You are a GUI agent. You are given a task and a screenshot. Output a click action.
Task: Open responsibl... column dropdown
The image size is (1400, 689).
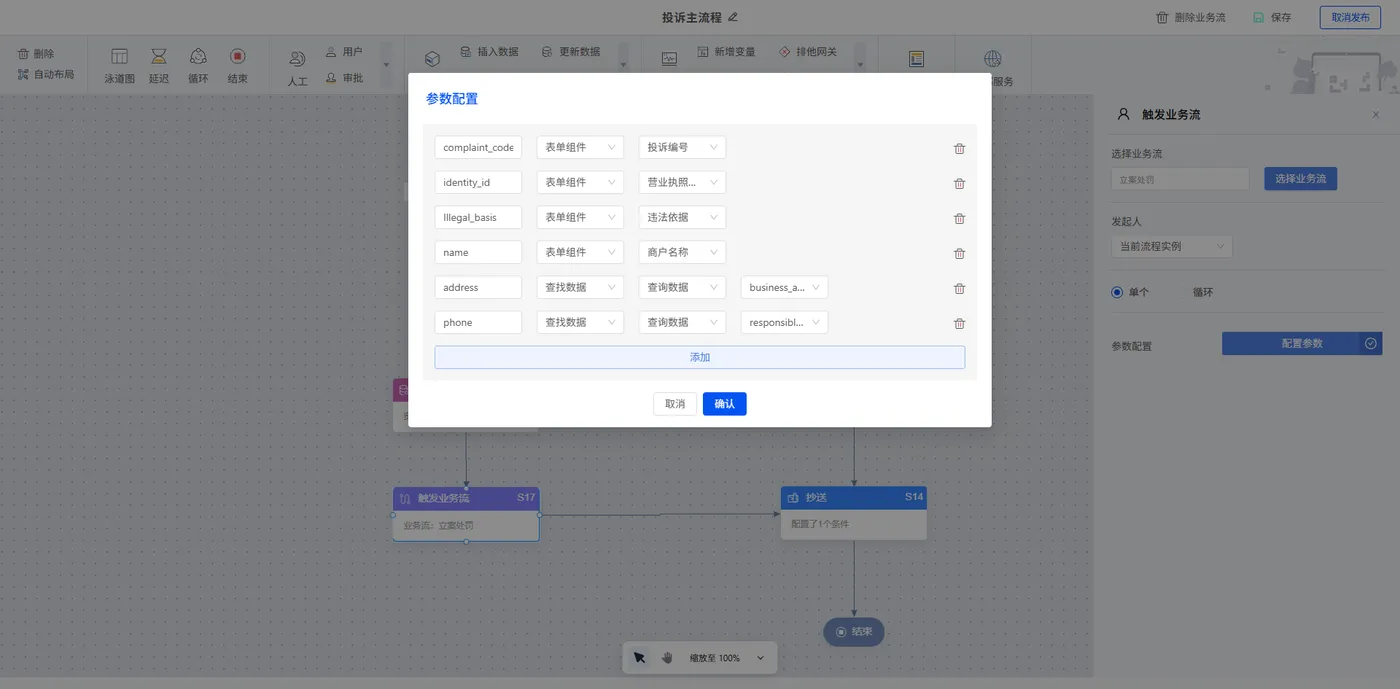[784, 322]
